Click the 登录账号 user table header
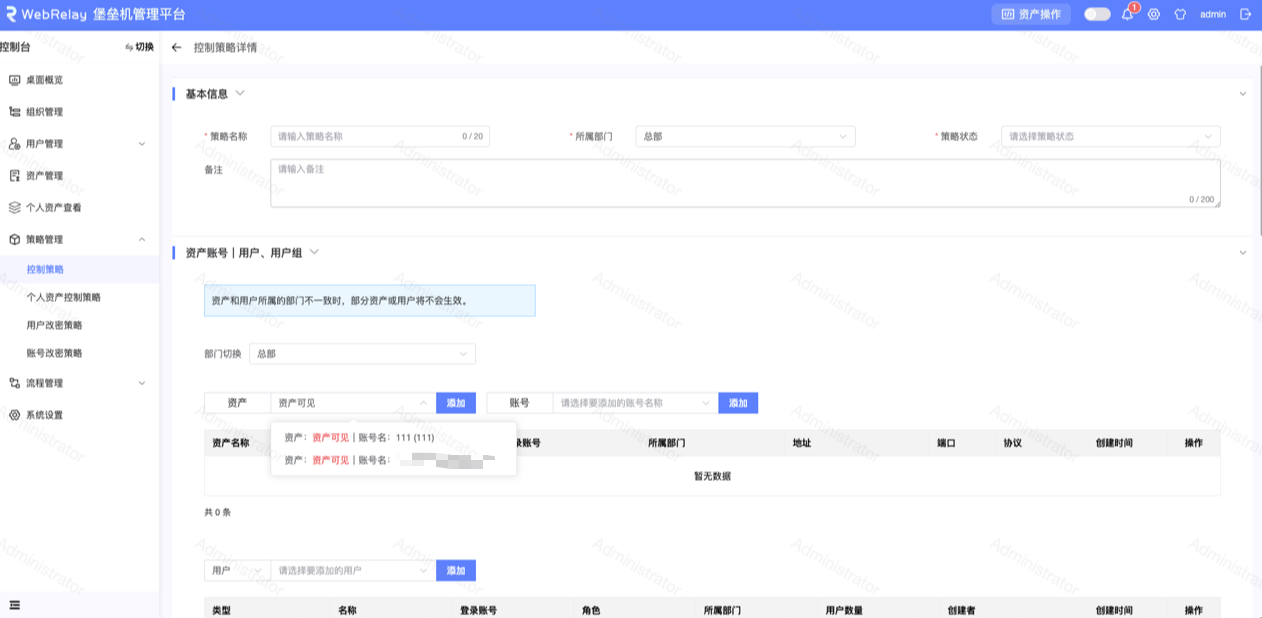 pyautogui.click(x=478, y=610)
